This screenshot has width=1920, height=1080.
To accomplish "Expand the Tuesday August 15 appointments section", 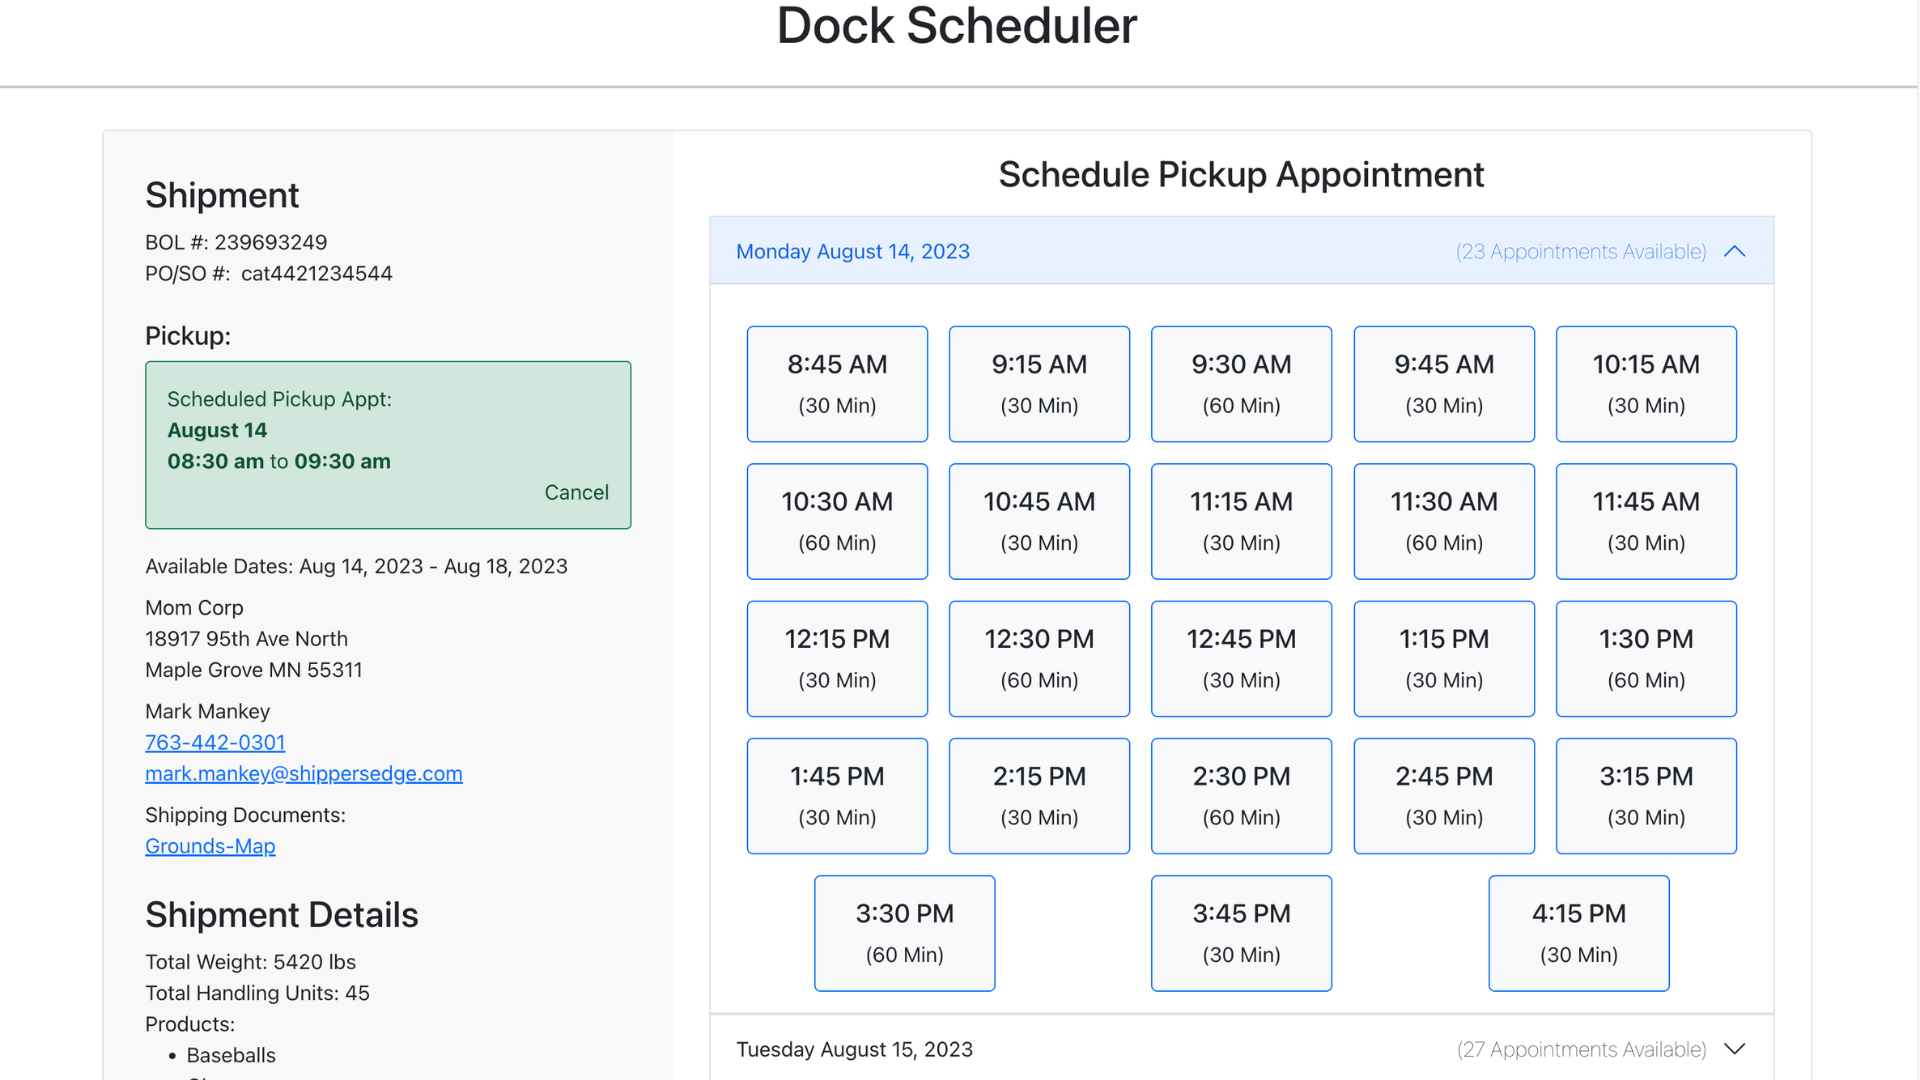I will pos(1735,1049).
